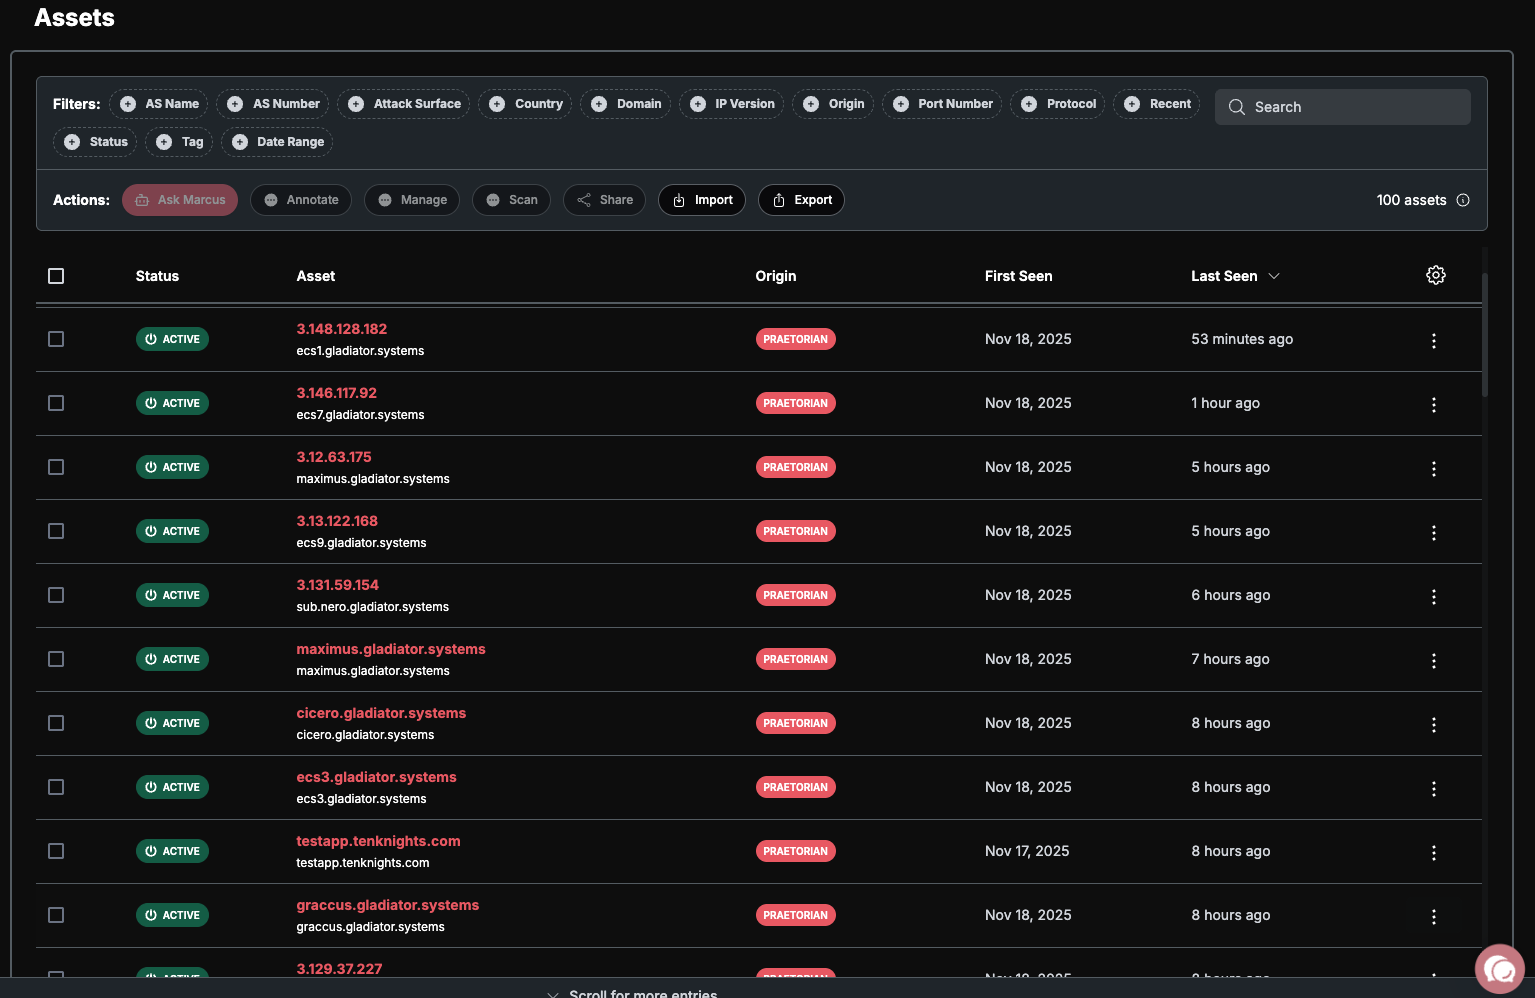This screenshot has width=1535, height=998.
Task: Add AS Name filter
Action: click(x=159, y=104)
